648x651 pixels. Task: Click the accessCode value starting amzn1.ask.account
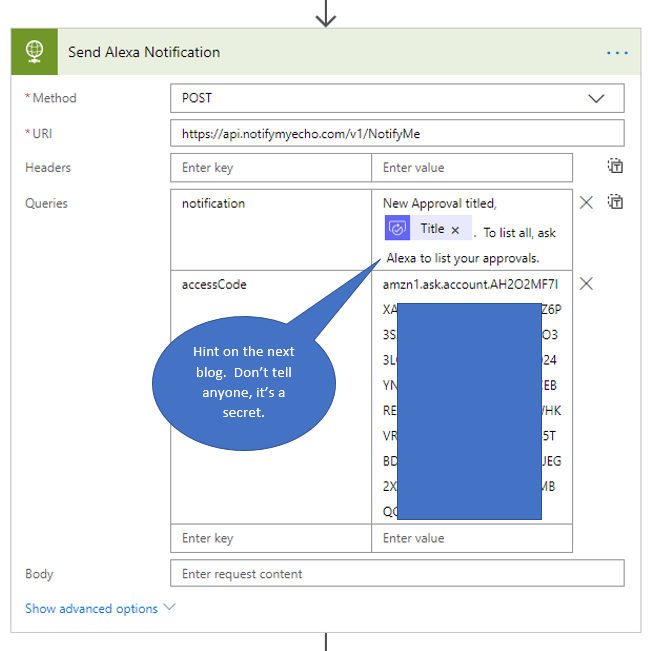(x=472, y=397)
